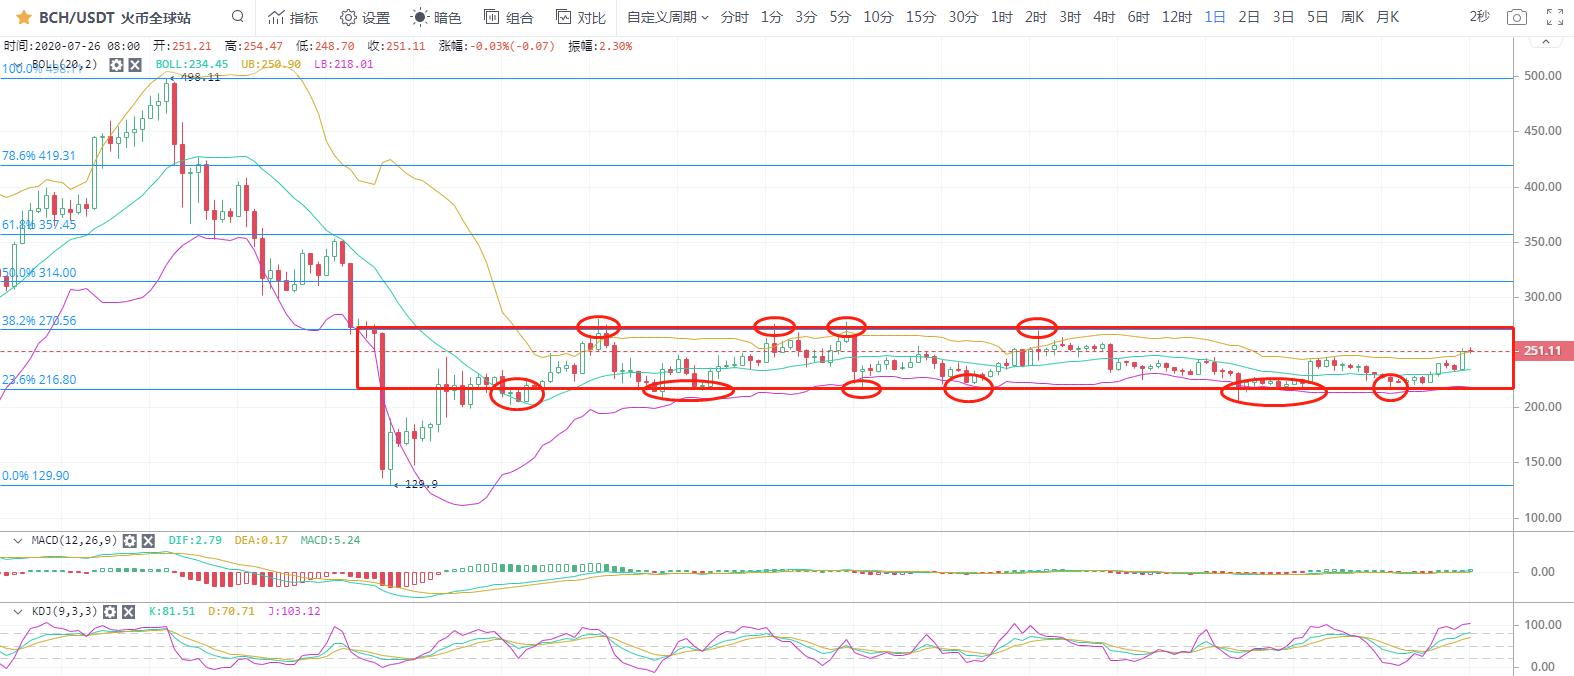The image size is (1574, 676).
Task: Open chart 设置 settings
Action: coord(365,17)
